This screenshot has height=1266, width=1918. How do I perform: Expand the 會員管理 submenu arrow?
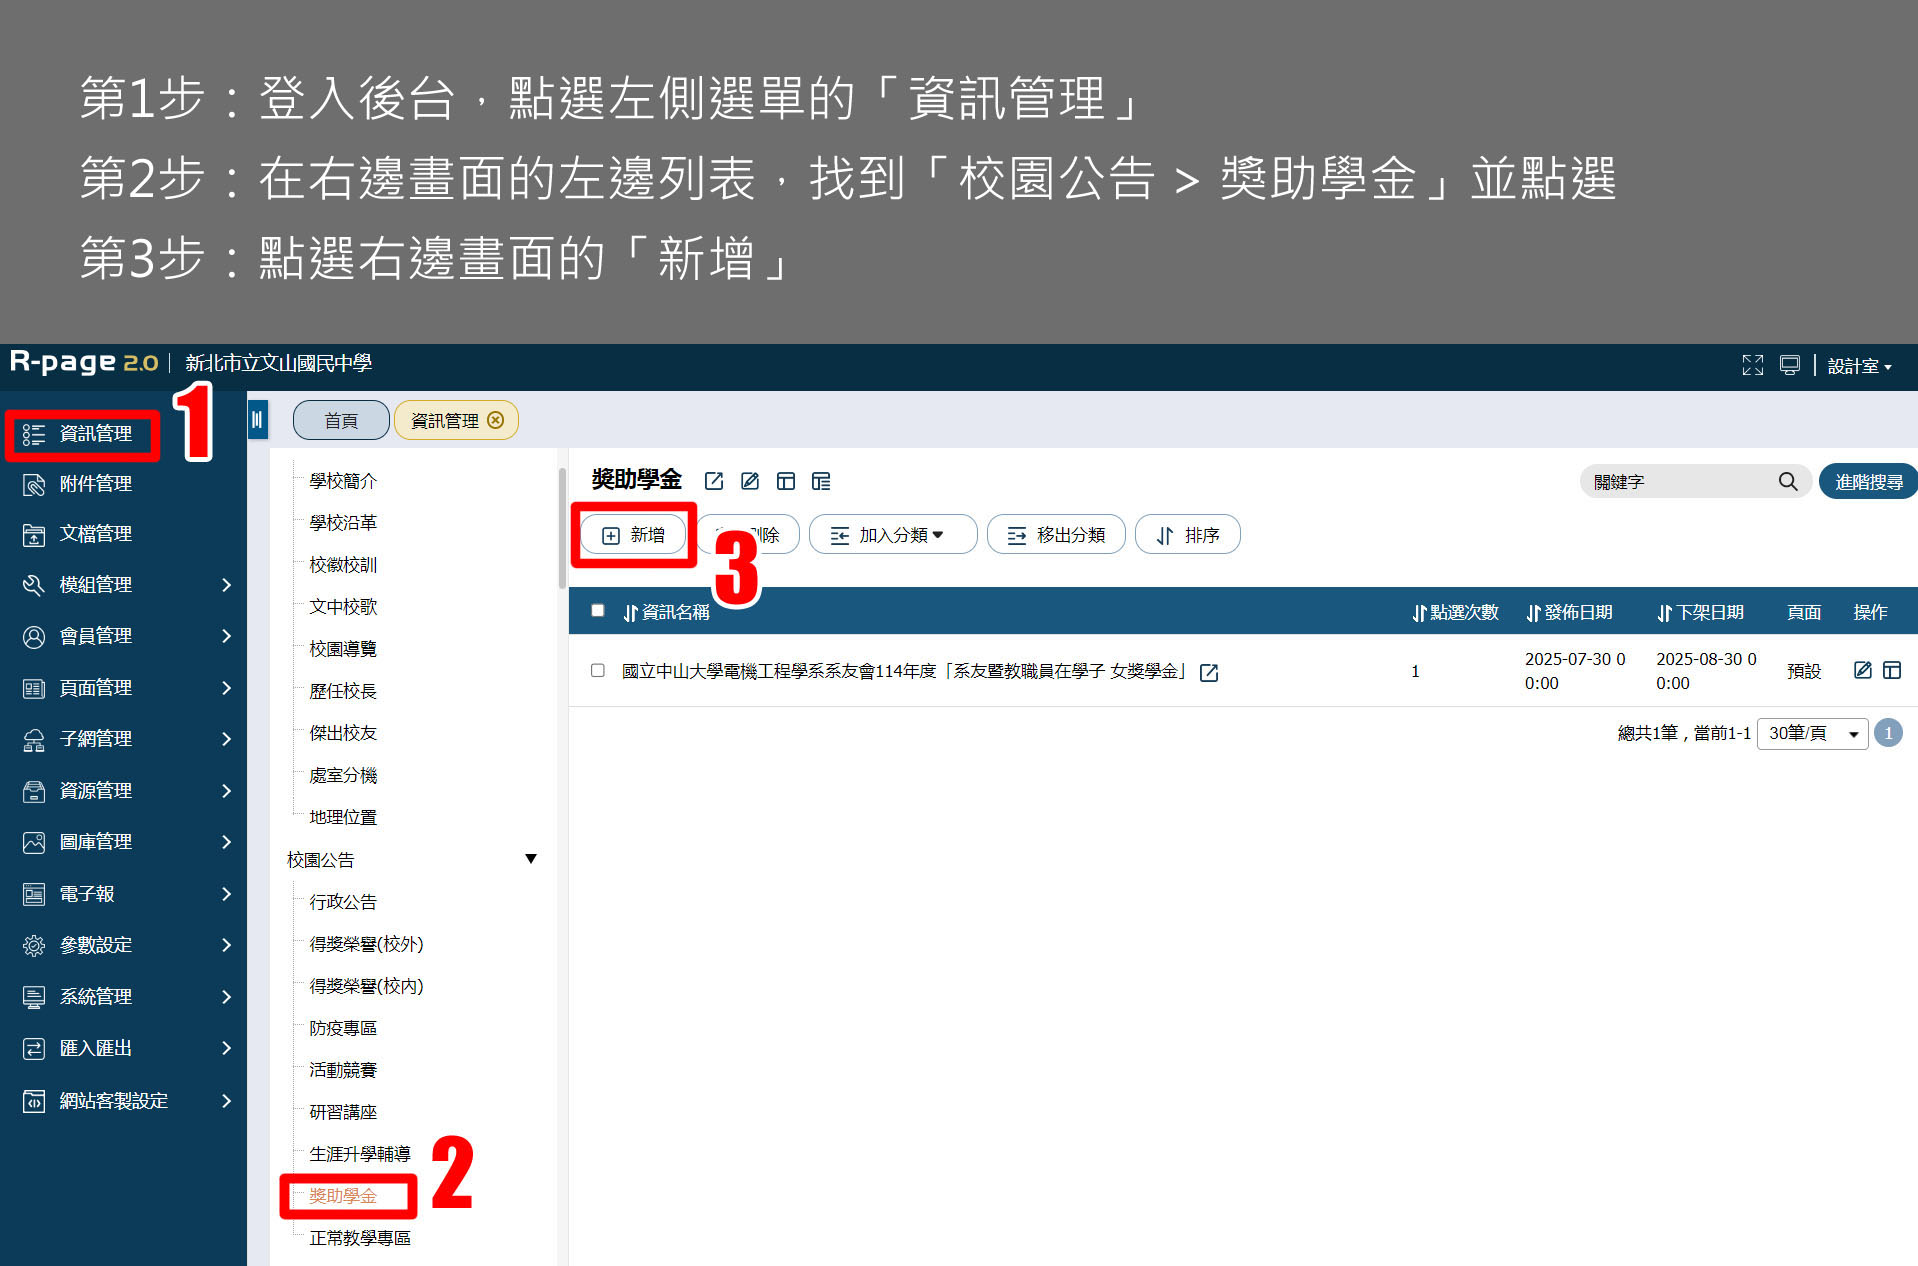(x=226, y=636)
